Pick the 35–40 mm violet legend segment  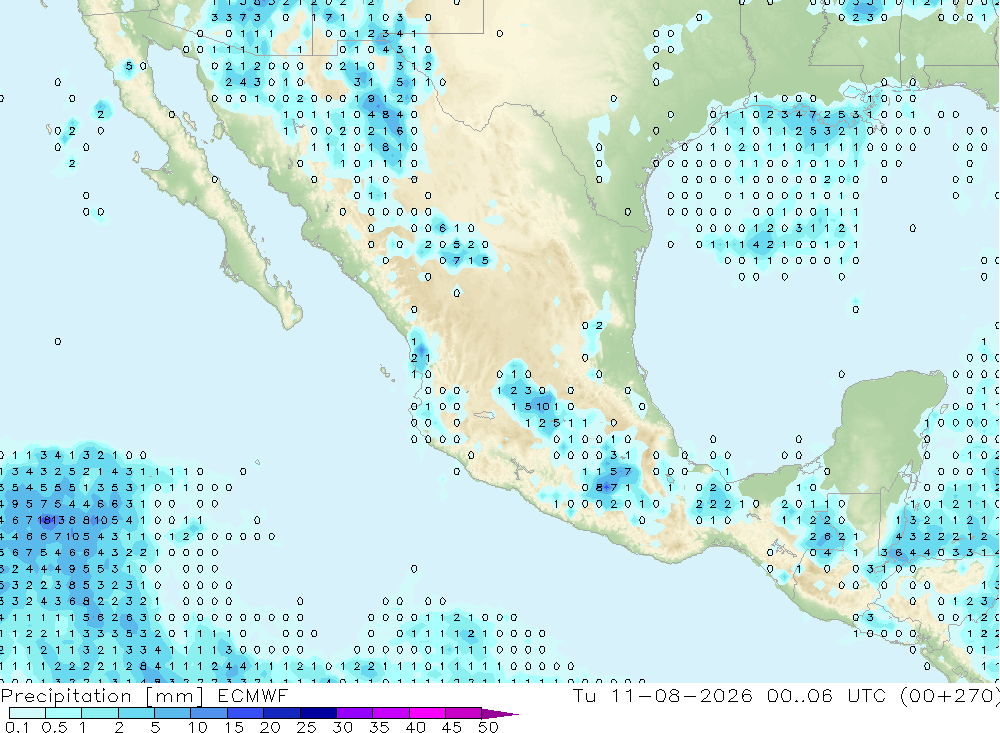391,713
